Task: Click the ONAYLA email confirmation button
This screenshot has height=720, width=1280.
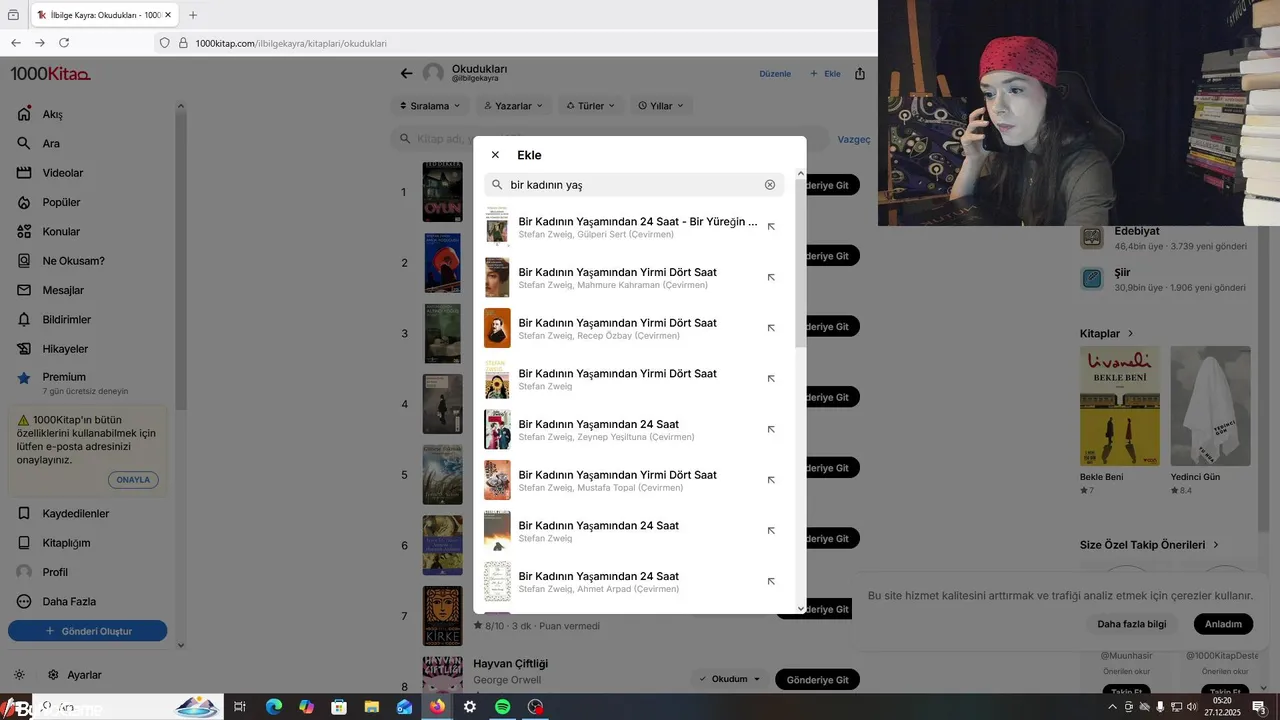Action: pyautogui.click(x=133, y=480)
